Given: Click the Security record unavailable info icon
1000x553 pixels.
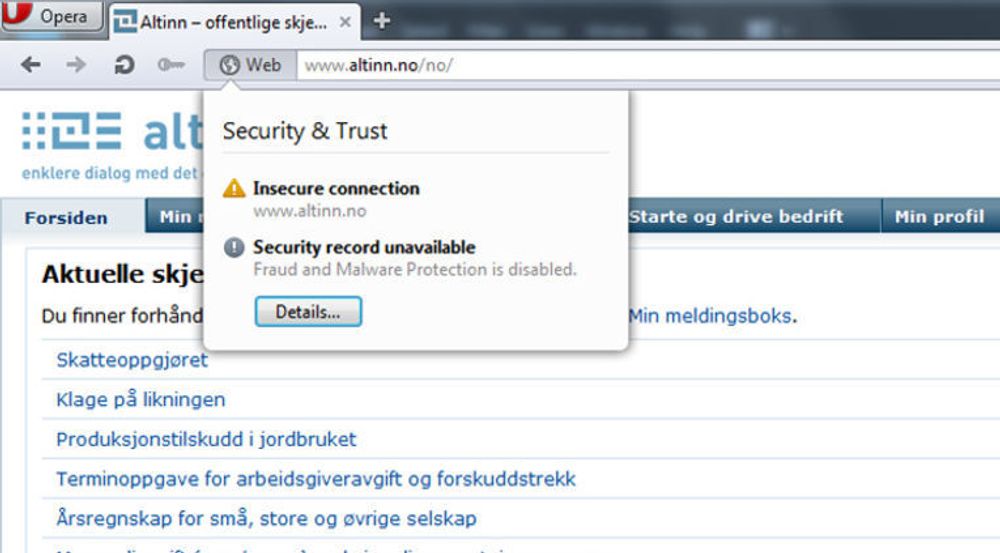Looking at the screenshot, I should pos(234,247).
